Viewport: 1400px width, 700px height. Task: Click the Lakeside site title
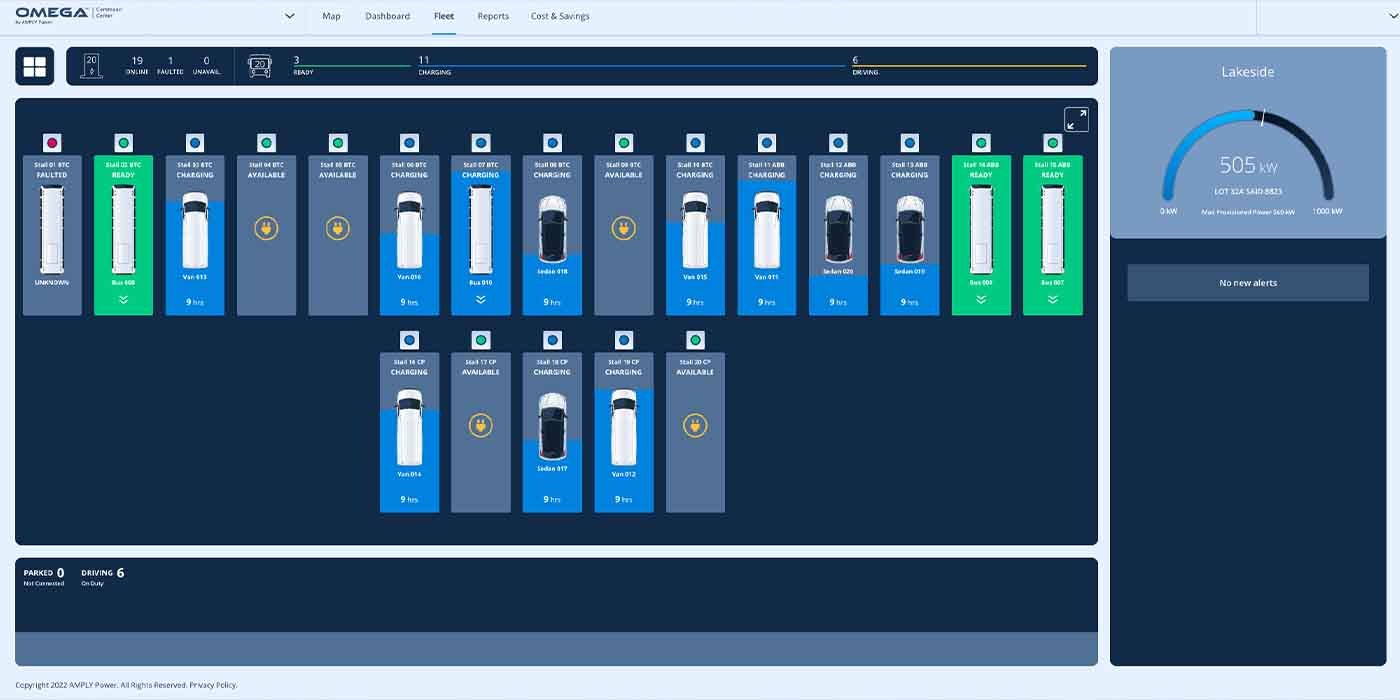point(1248,72)
